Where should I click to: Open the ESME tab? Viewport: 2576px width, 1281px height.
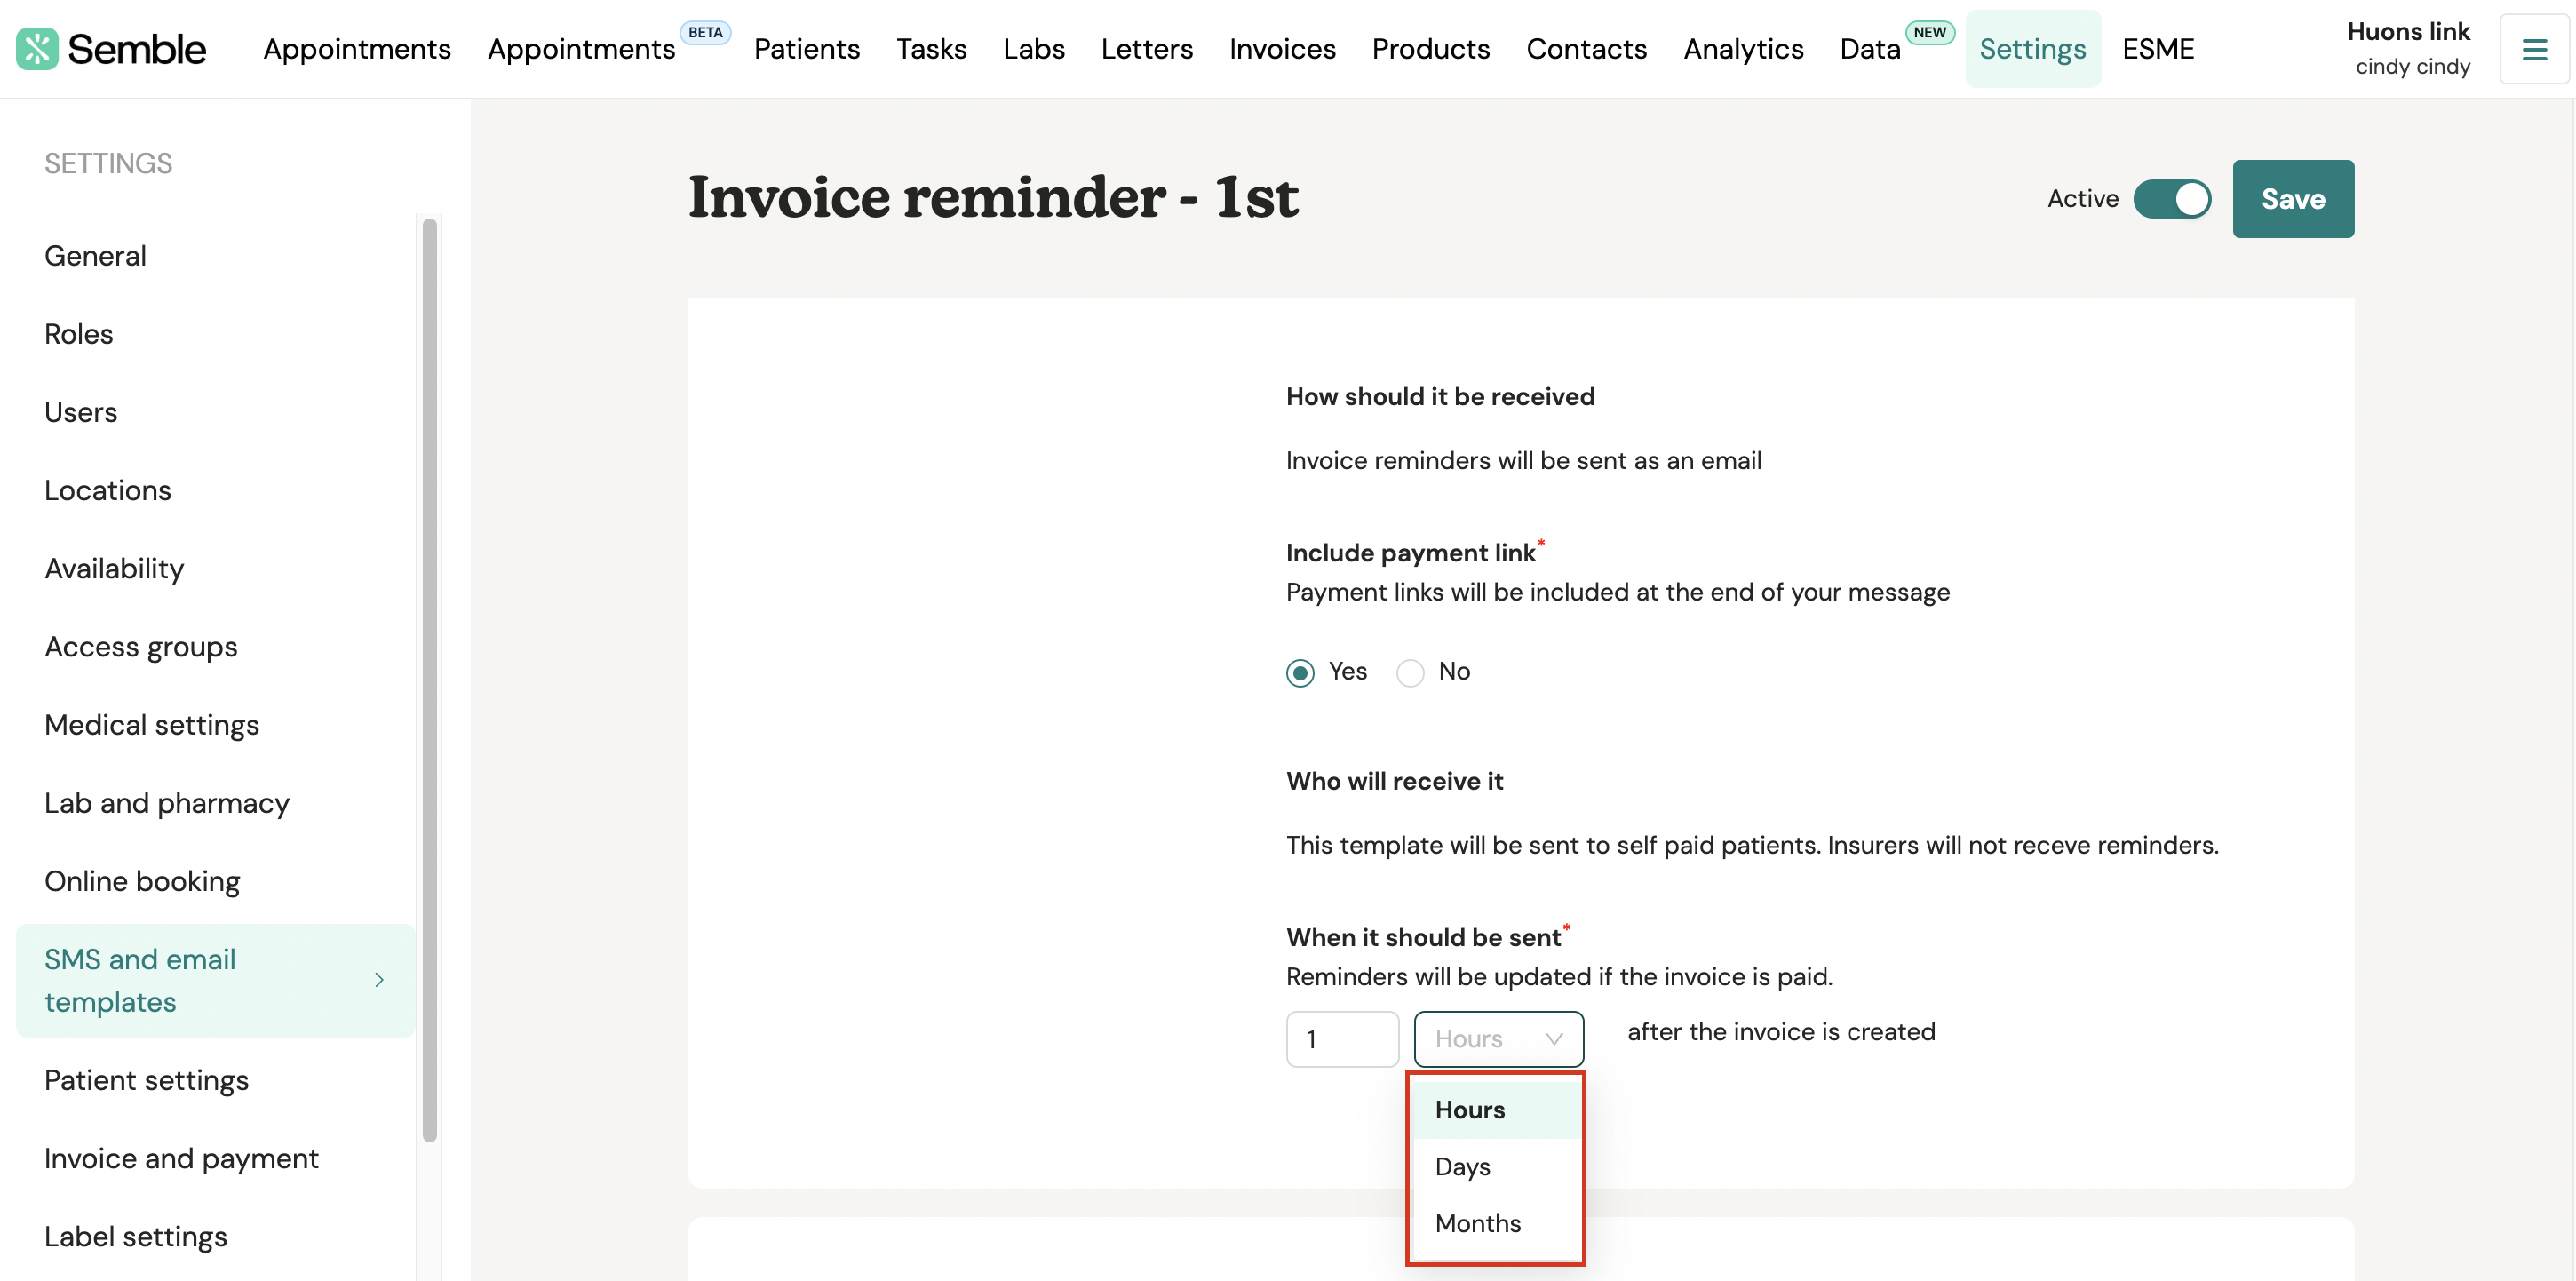tap(2158, 49)
